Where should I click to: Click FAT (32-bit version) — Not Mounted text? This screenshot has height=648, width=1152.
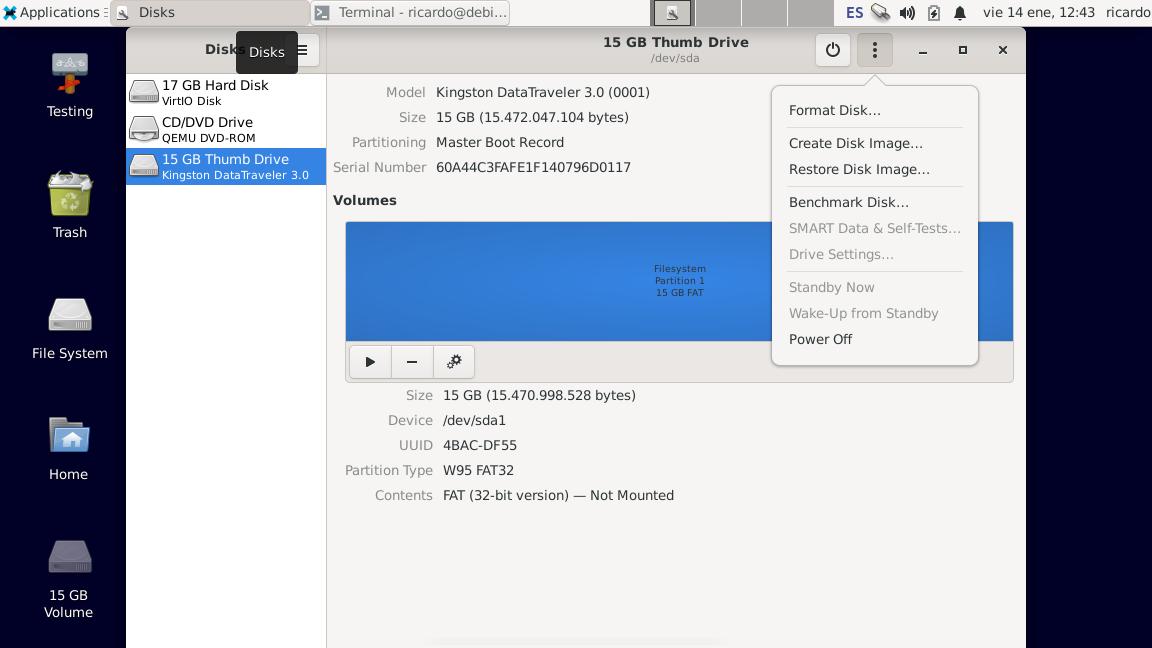[x=558, y=495]
